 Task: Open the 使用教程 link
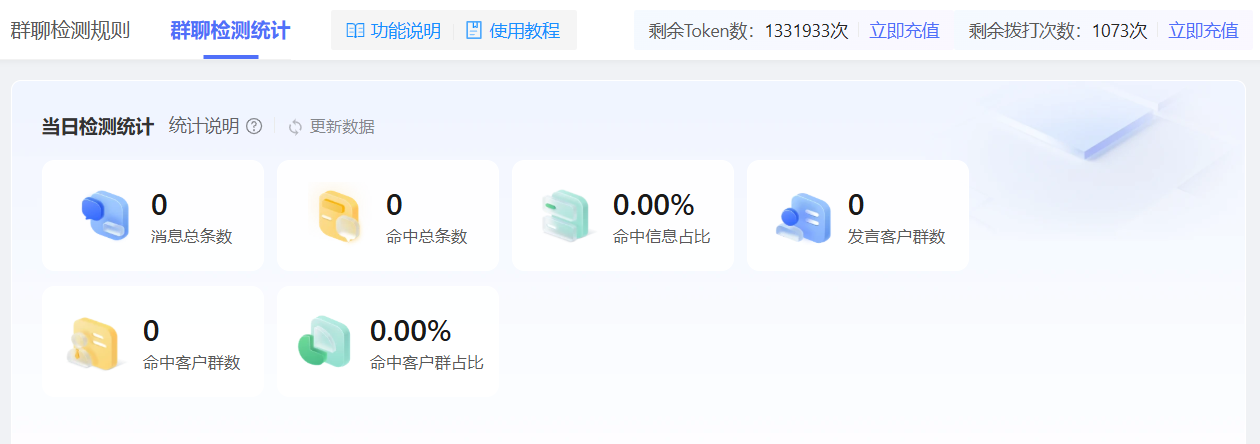524,31
